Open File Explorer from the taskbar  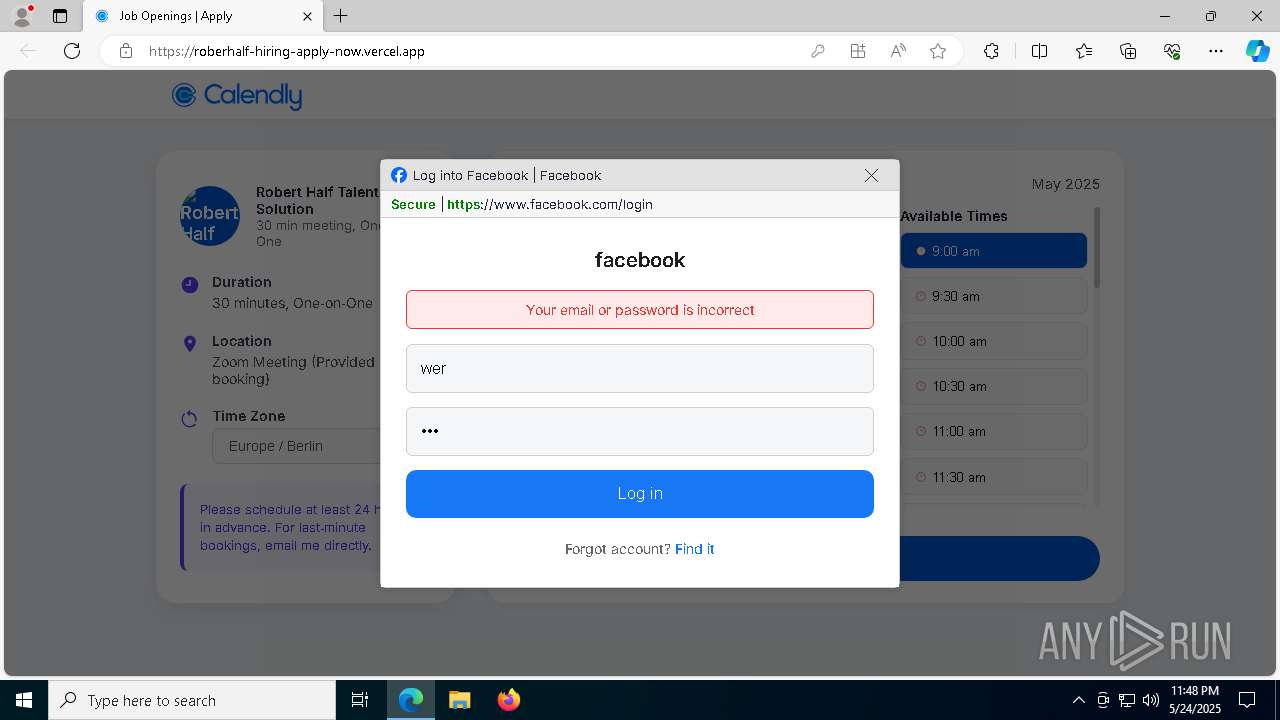coord(460,700)
